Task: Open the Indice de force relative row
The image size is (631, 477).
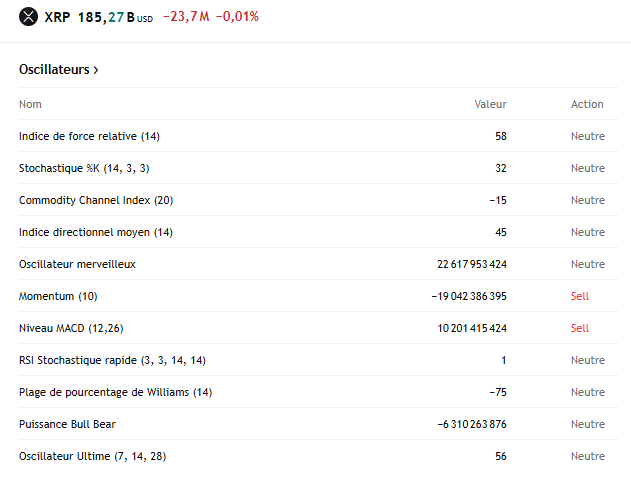Action: point(319,136)
